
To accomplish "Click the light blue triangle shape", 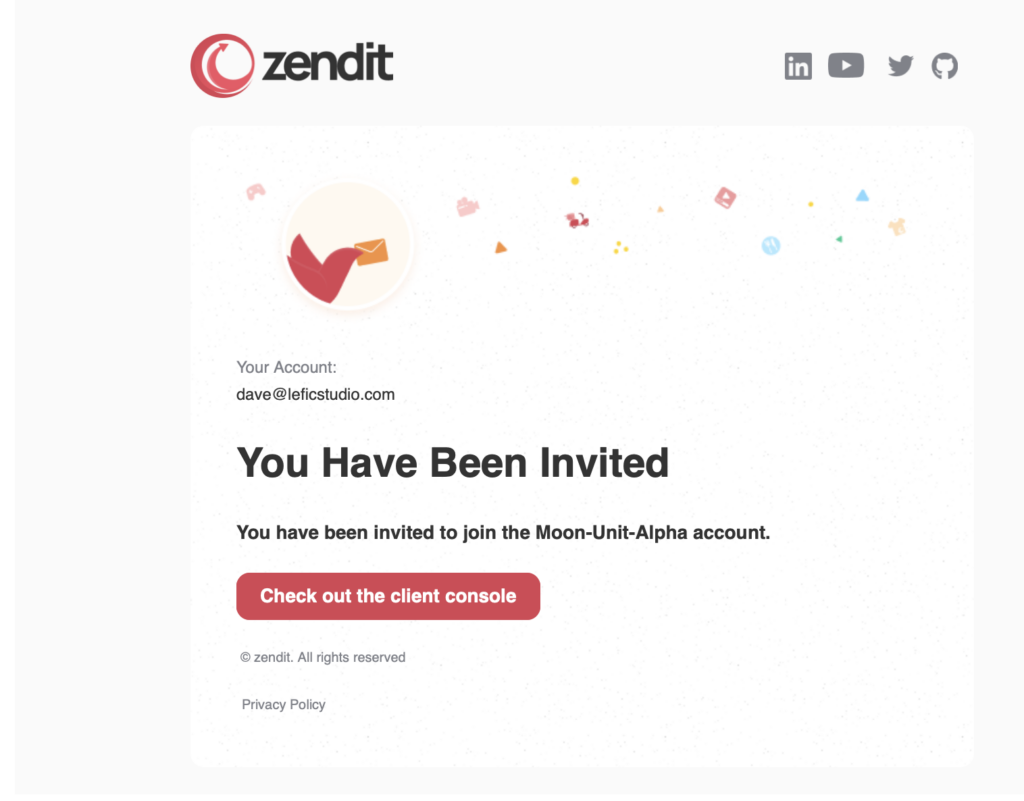I will click(862, 195).
